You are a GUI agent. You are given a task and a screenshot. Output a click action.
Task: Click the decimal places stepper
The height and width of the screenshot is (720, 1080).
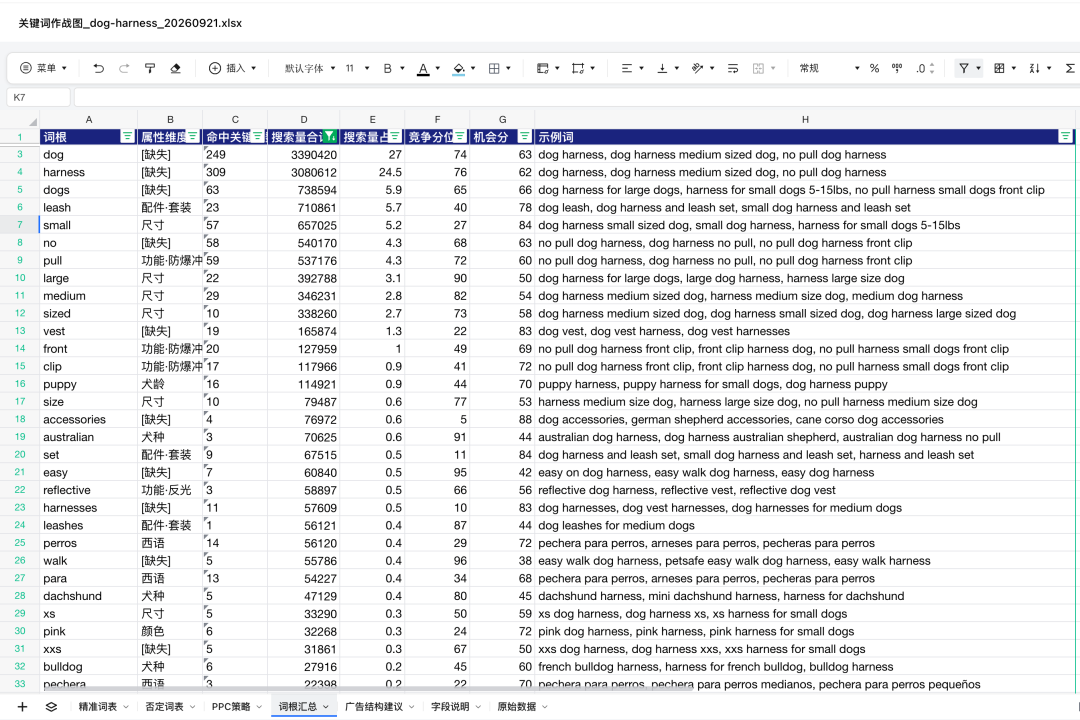pyautogui.click(x=924, y=68)
